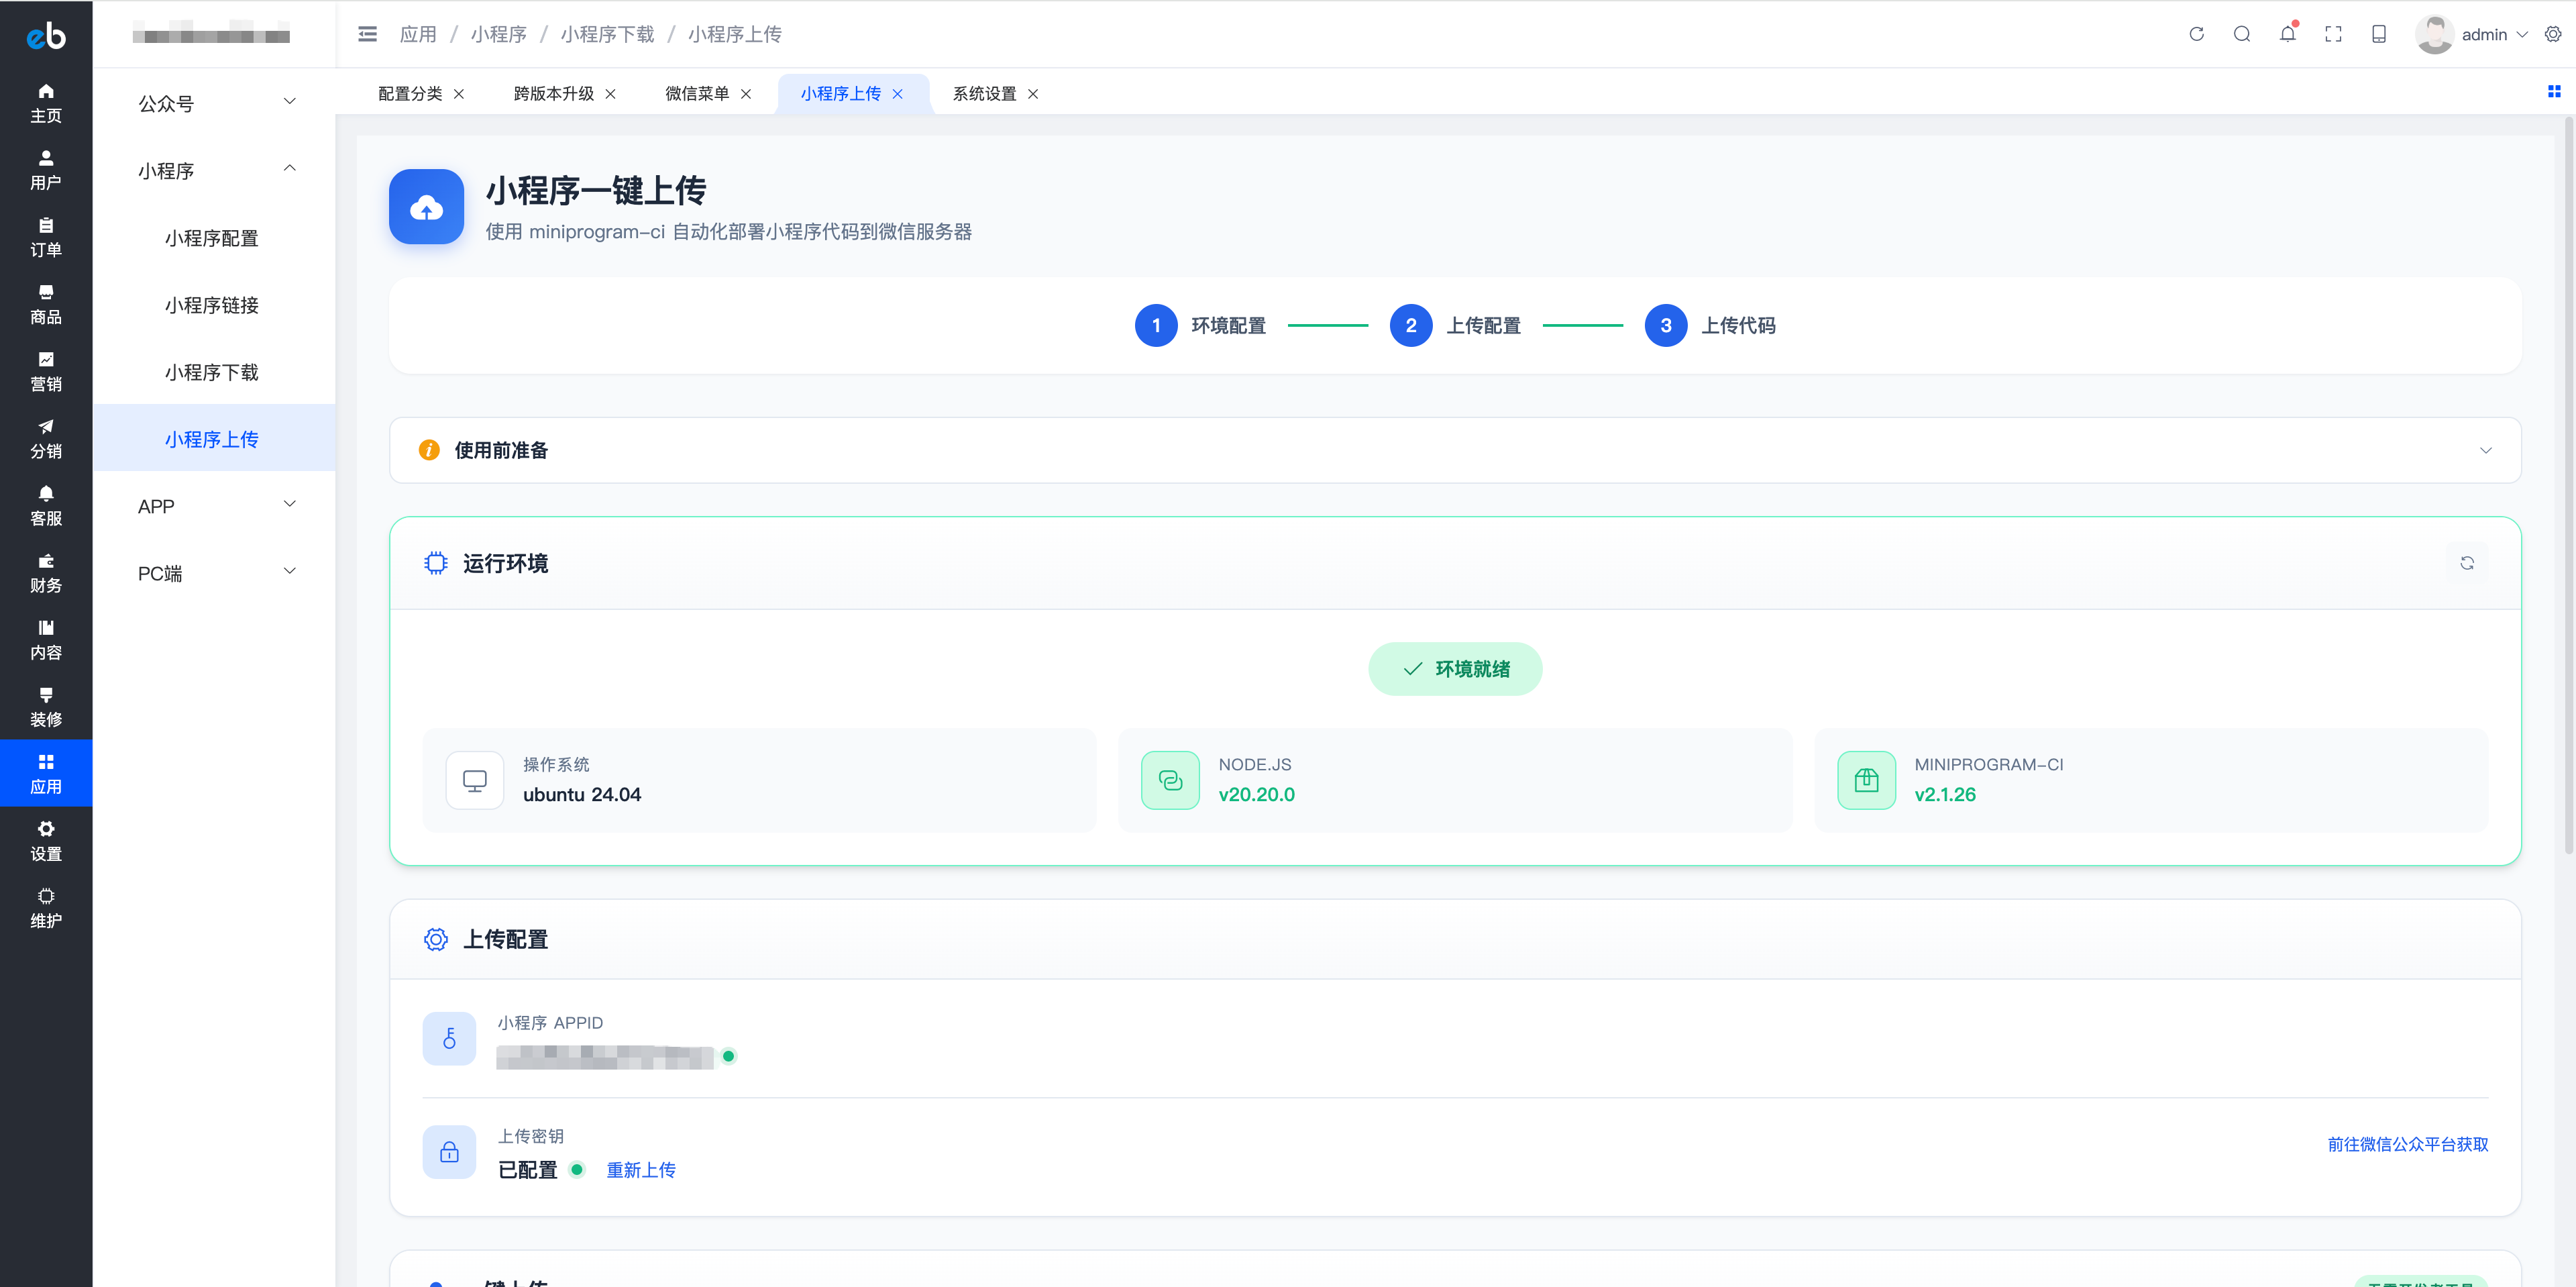Open the search icon in header
The width and height of the screenshot is (2576, 1287).
tap(2242, 34)
